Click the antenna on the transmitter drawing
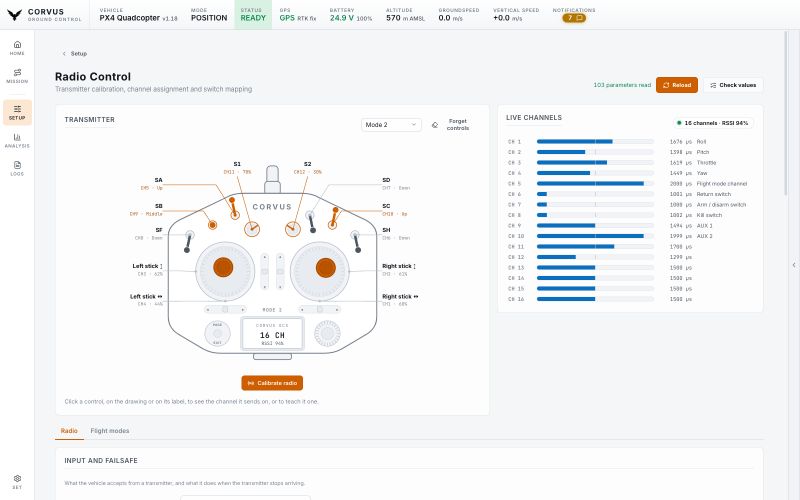Image resolution: width=800 pixels, height=500 pixels. tap(272, 179)
